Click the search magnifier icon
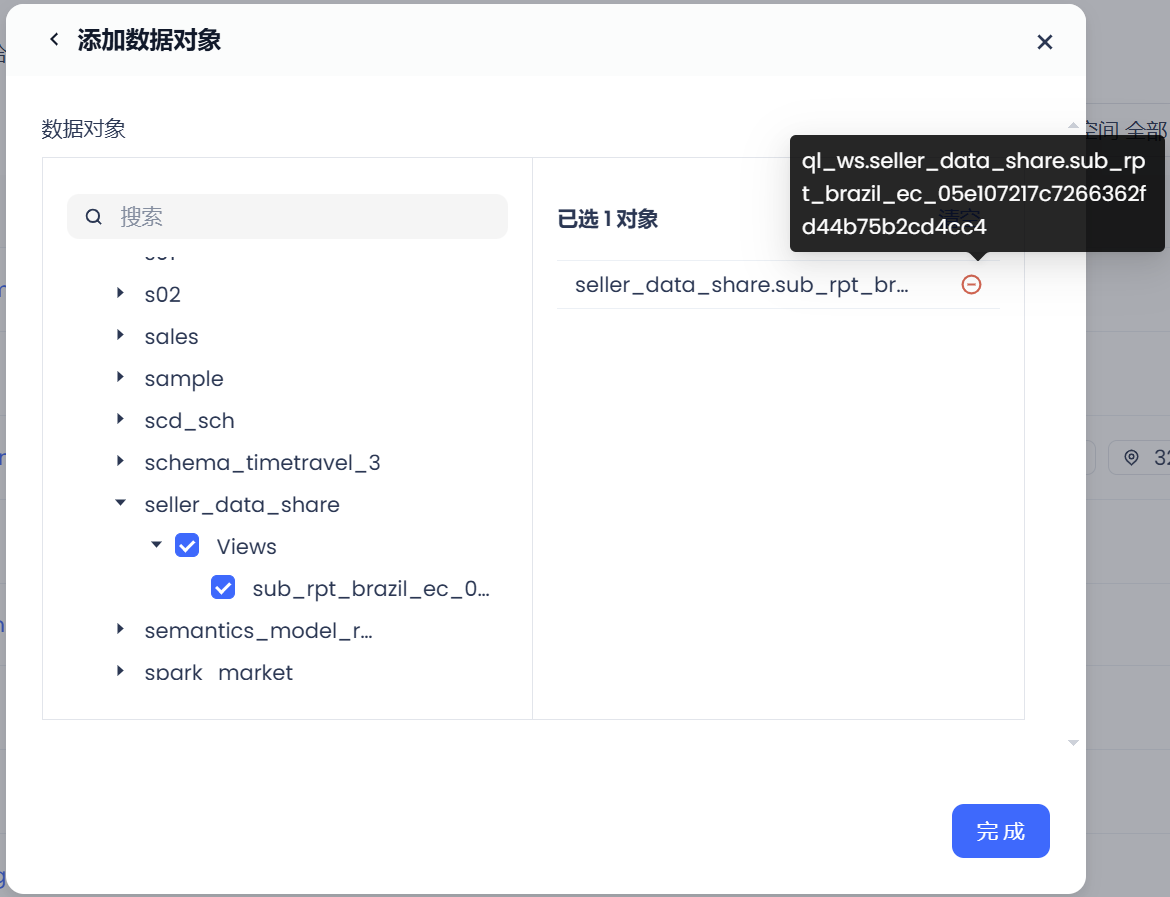1170x897 pixels. pyautogui.click(x=94, y=217)
